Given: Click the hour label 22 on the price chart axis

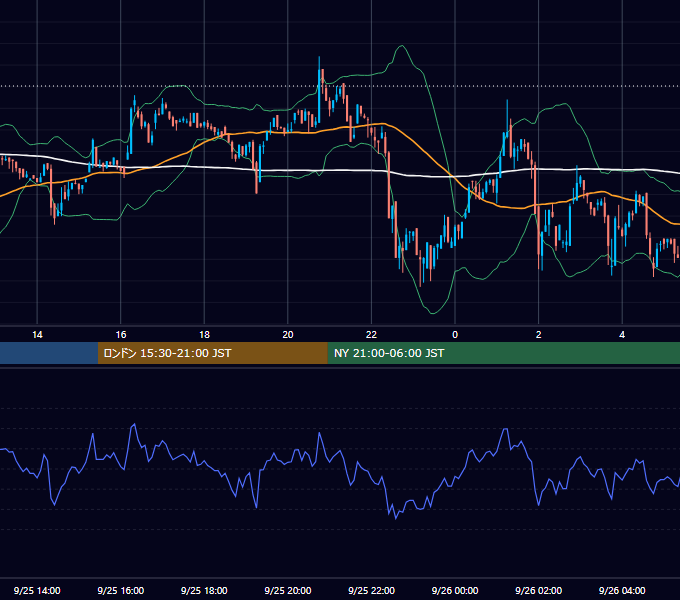Looking at the screenshot, I should pos(372,335).
